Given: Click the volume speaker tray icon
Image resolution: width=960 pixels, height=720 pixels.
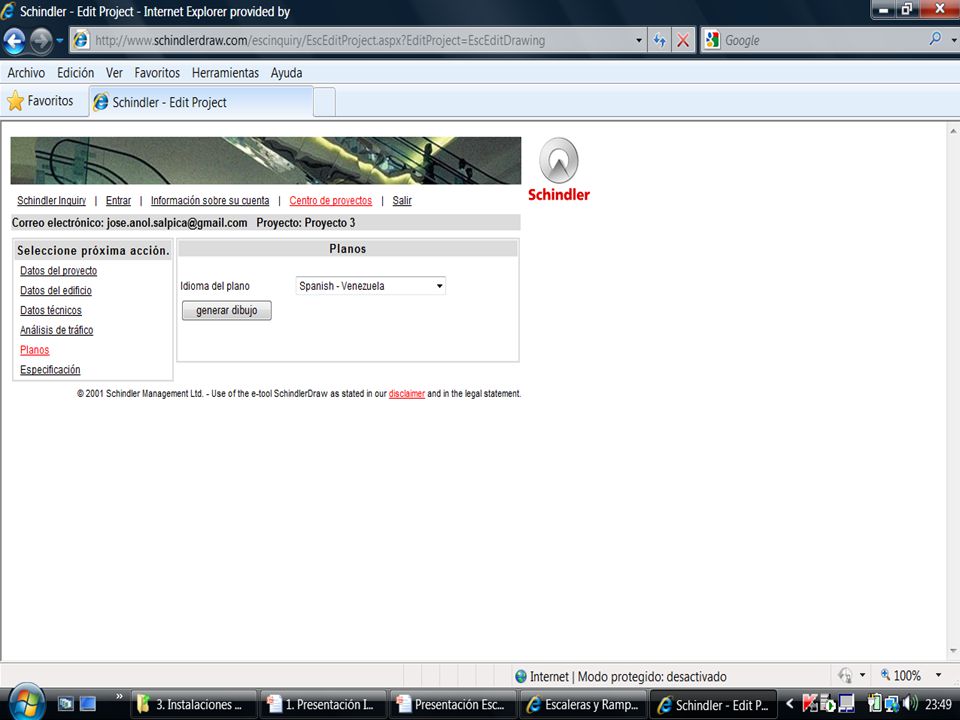Looking at the screenshot, I should point(910,703).
